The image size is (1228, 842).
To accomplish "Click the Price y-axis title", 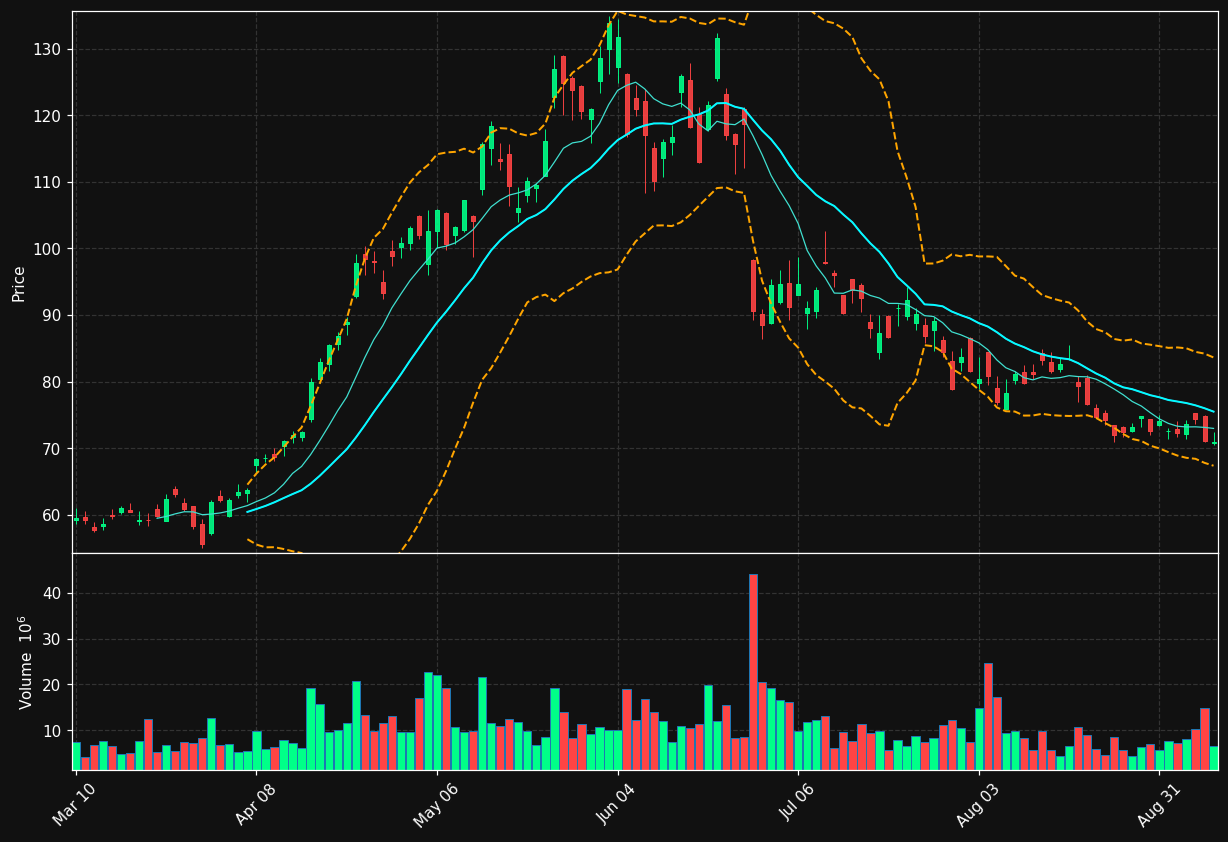I will [x=19, y=283].
